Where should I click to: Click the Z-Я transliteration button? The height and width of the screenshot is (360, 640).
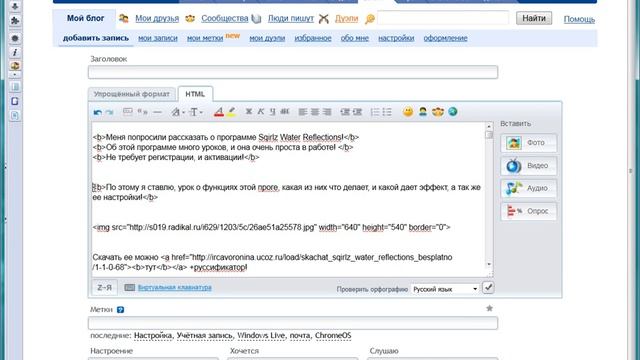(x=104, y=287)
